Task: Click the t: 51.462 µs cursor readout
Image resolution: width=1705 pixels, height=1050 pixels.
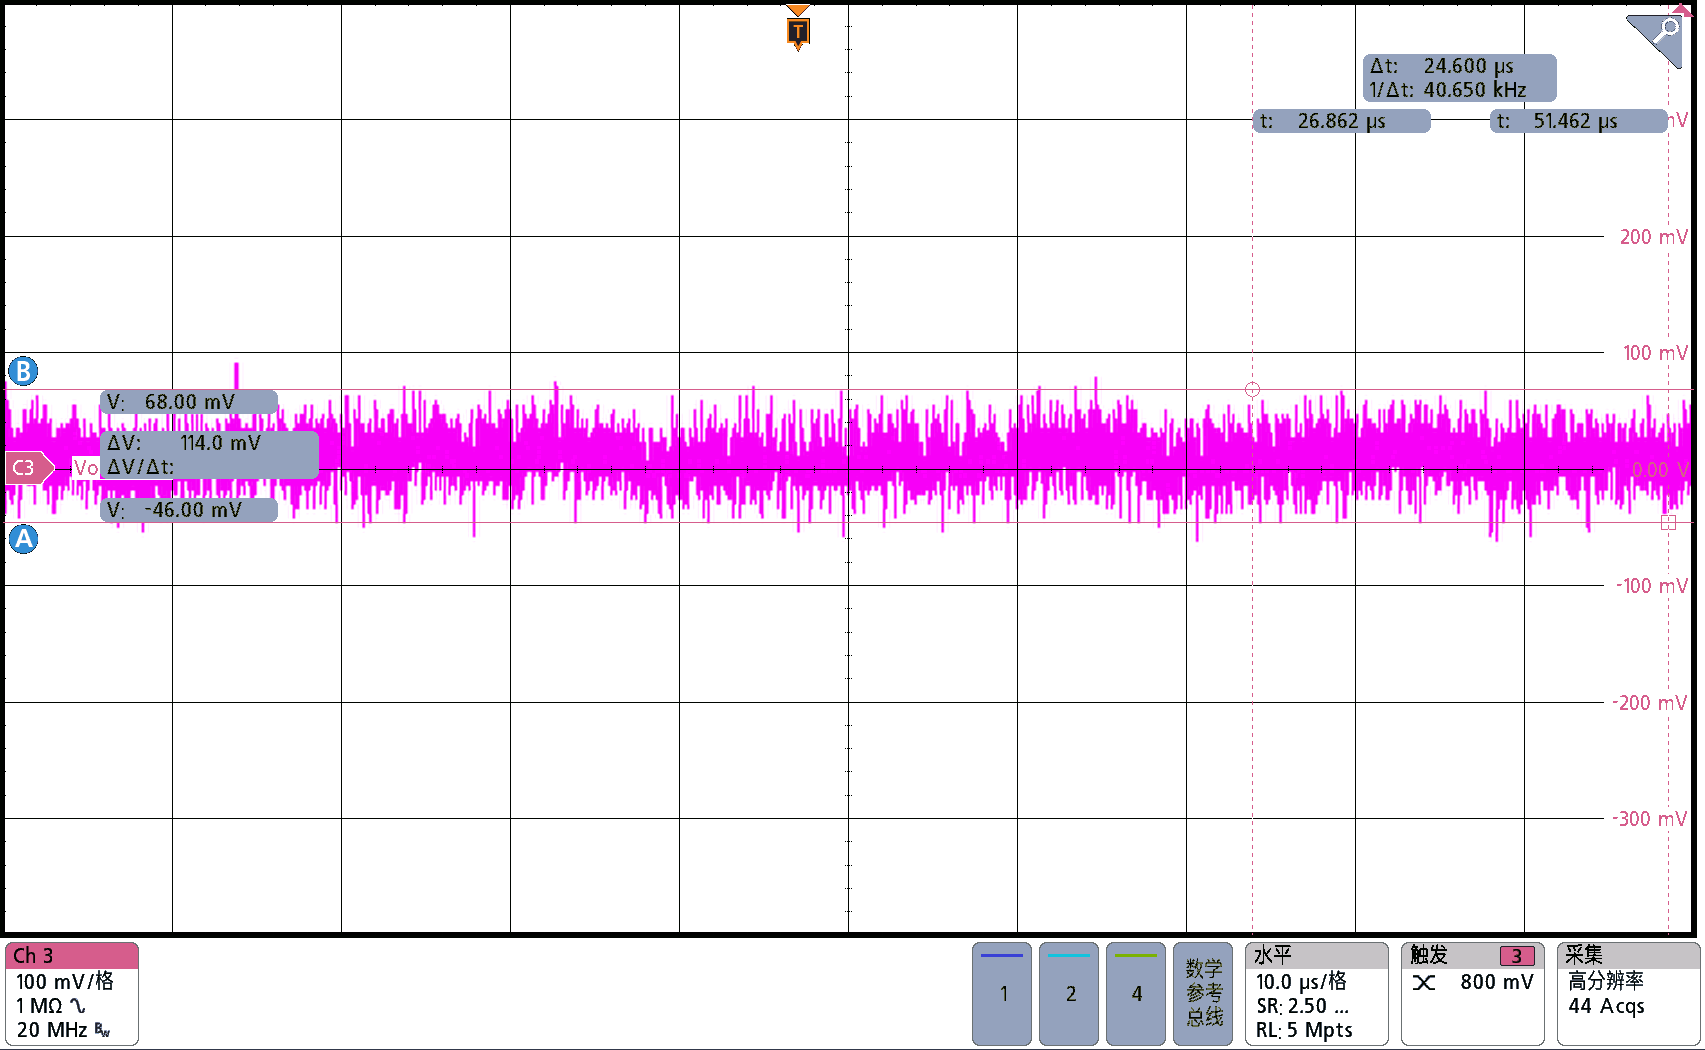Action: 1577,121
